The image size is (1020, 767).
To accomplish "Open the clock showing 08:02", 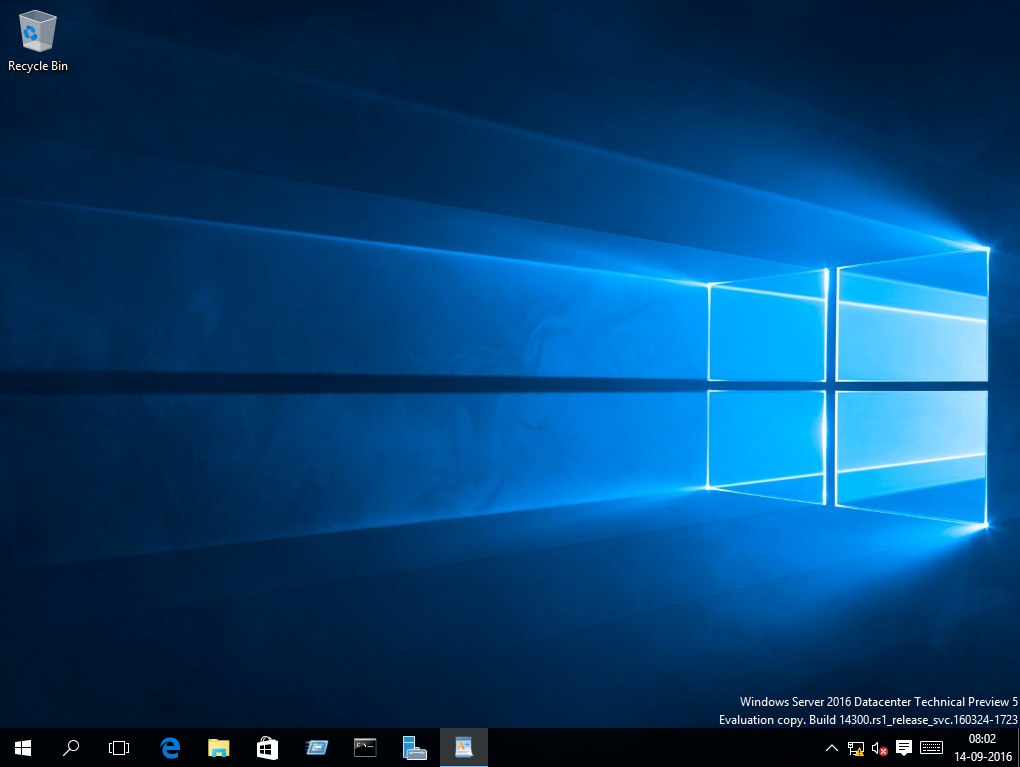I will pyautogui.click(x=982, y=748).
